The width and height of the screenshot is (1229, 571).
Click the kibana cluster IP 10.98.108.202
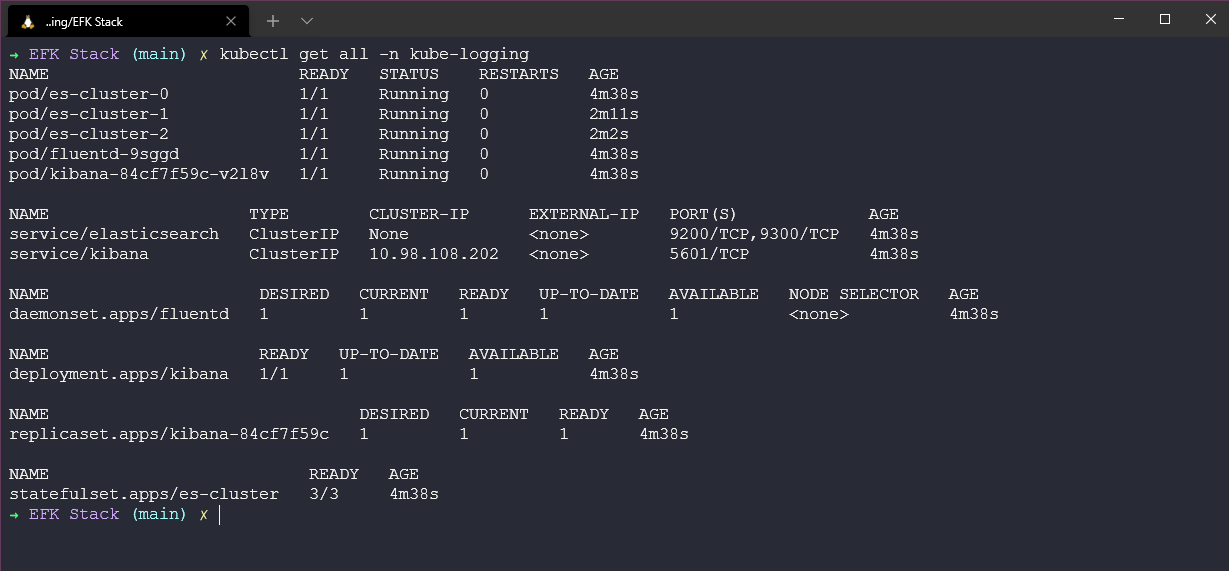click(433, 254)
